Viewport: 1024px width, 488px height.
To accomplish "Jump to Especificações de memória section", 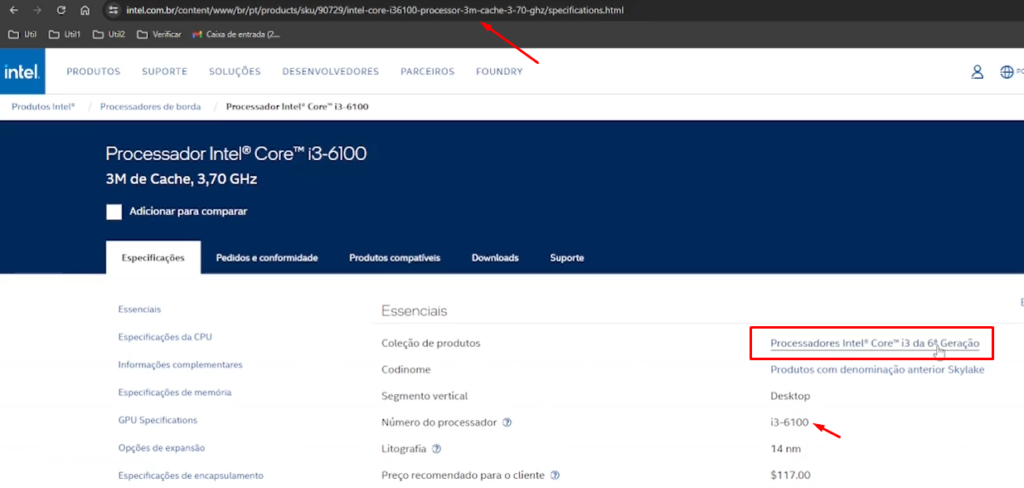I will [174, 393].
